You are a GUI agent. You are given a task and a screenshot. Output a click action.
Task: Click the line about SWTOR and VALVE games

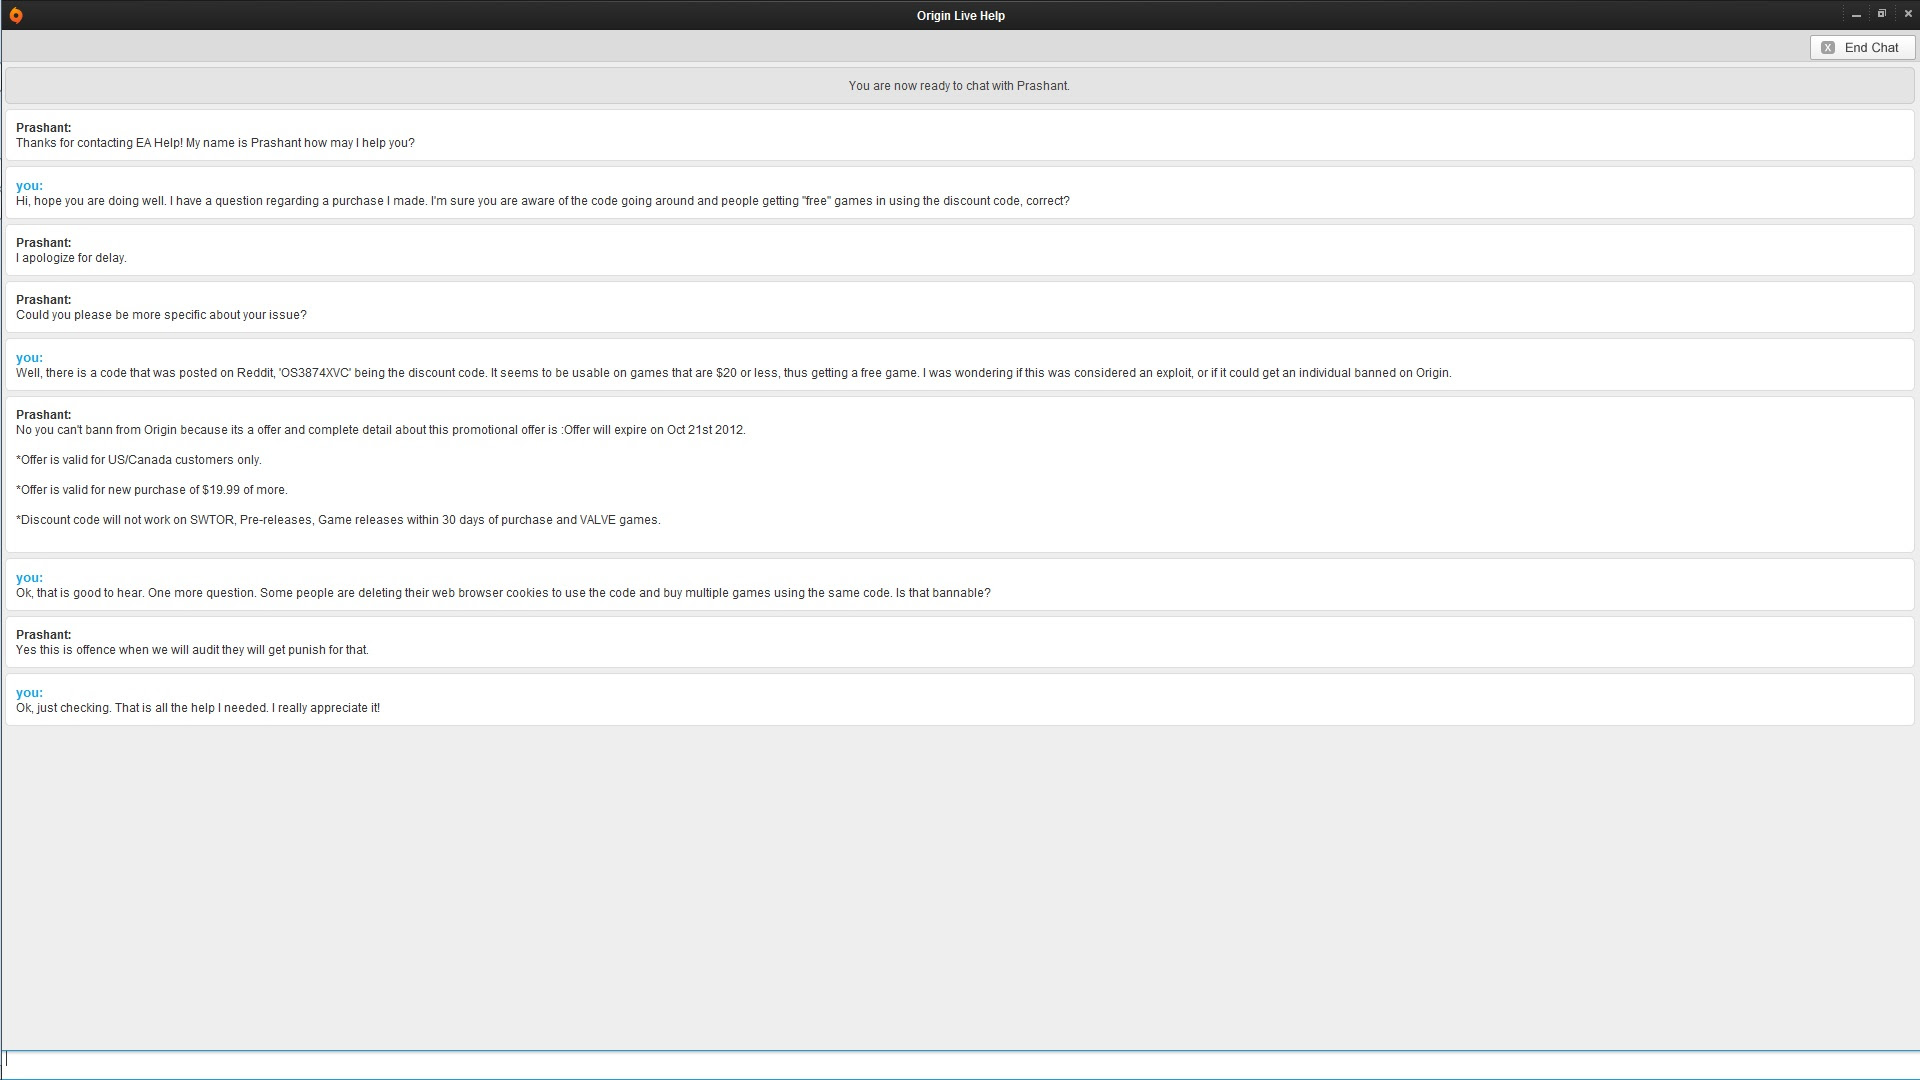[x=338, y=520]
